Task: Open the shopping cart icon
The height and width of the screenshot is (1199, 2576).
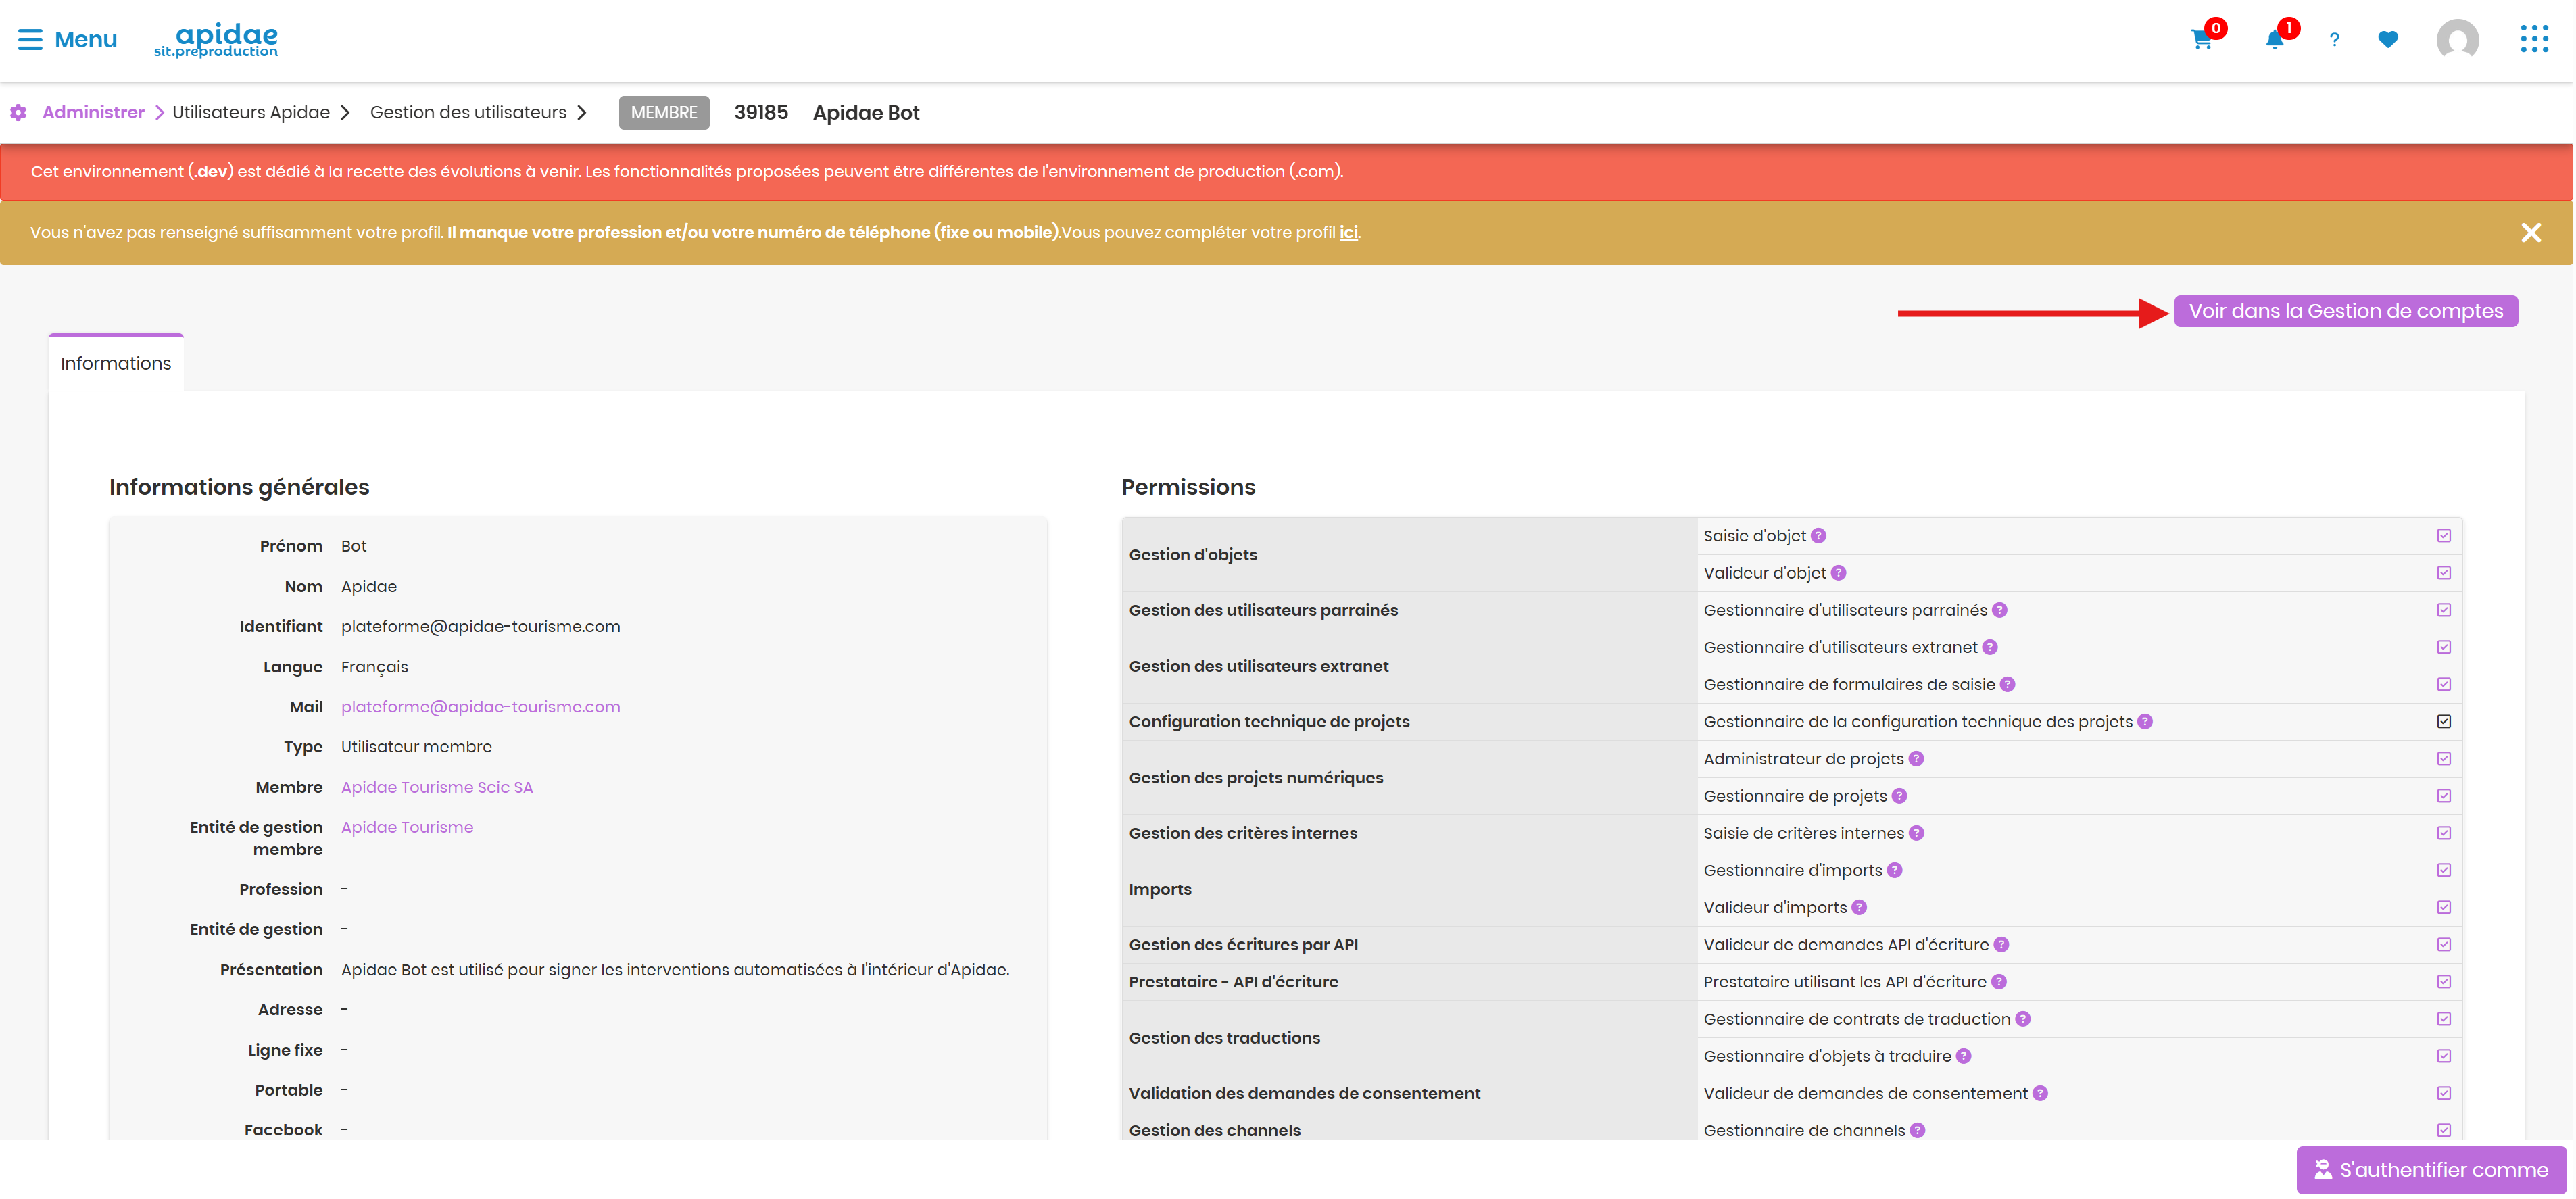Action: tap(2201, 40)
